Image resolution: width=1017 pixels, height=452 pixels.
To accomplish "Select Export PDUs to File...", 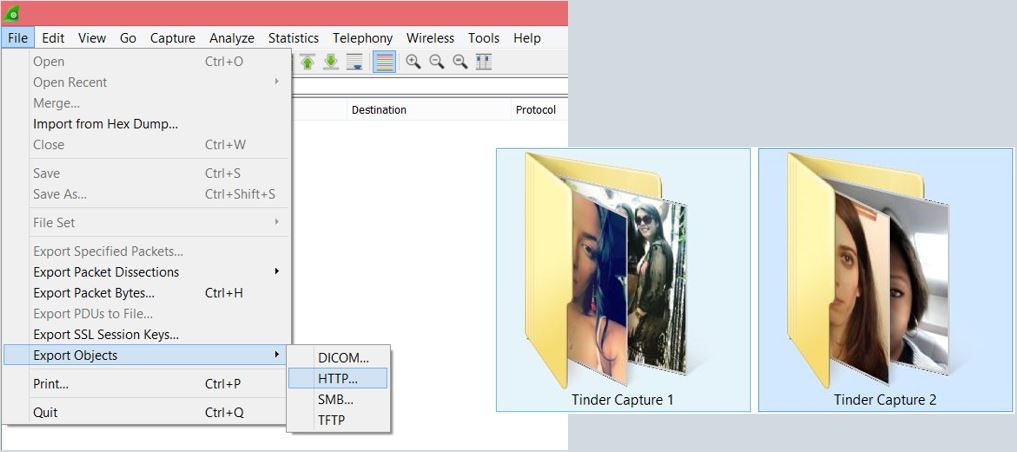I will click(147, 314).
